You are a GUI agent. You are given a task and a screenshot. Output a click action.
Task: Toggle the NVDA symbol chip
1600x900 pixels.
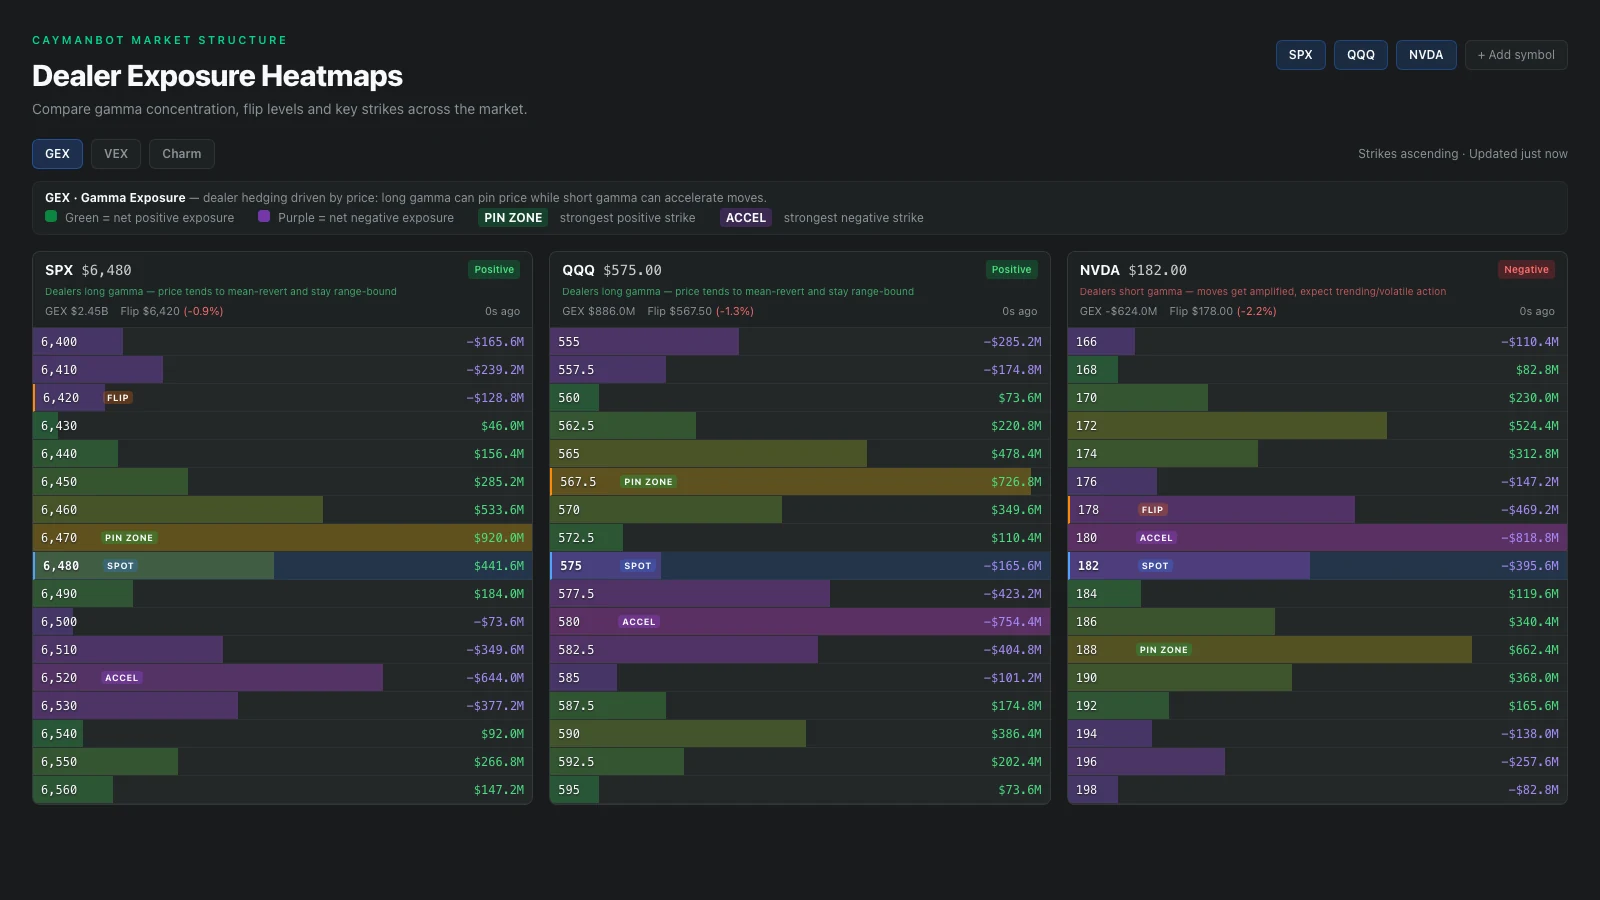click(1426, 55)
